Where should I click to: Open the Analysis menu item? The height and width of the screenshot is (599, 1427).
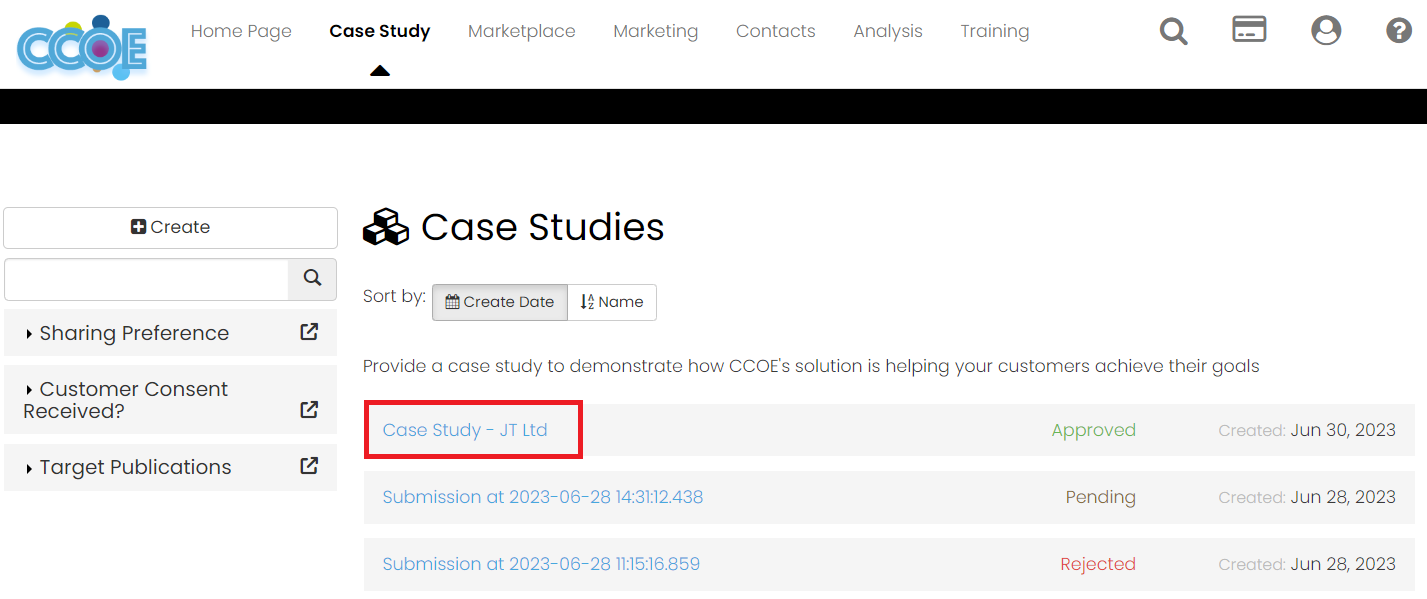888,31
